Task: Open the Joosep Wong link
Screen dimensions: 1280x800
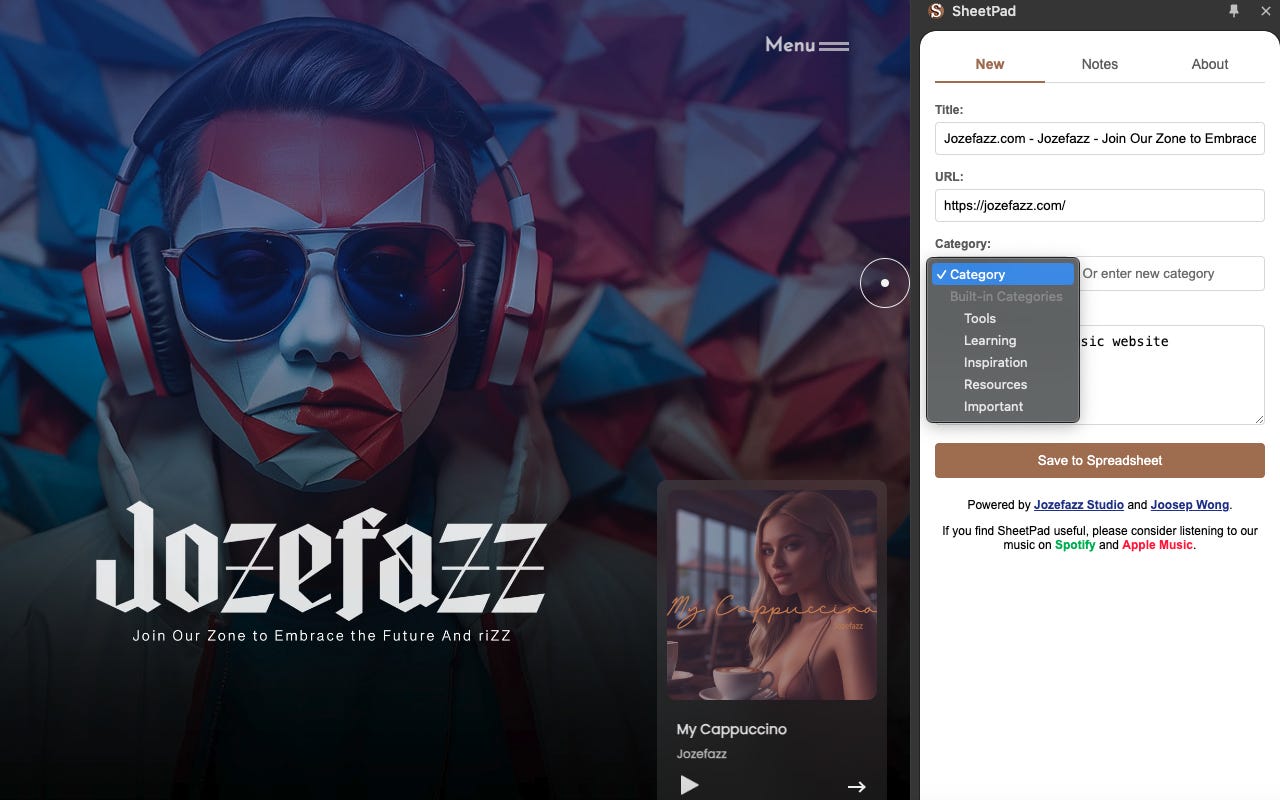Action: 1190,505
